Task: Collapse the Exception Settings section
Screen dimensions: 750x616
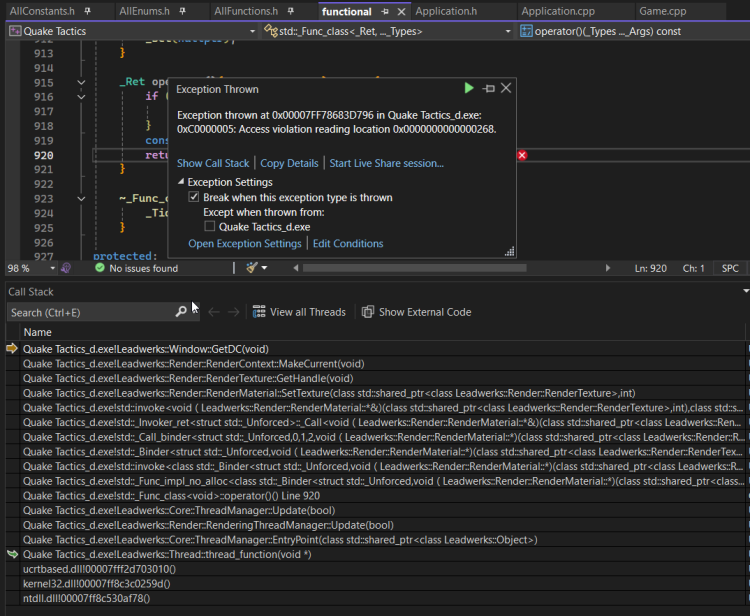Action: (181, 182)
